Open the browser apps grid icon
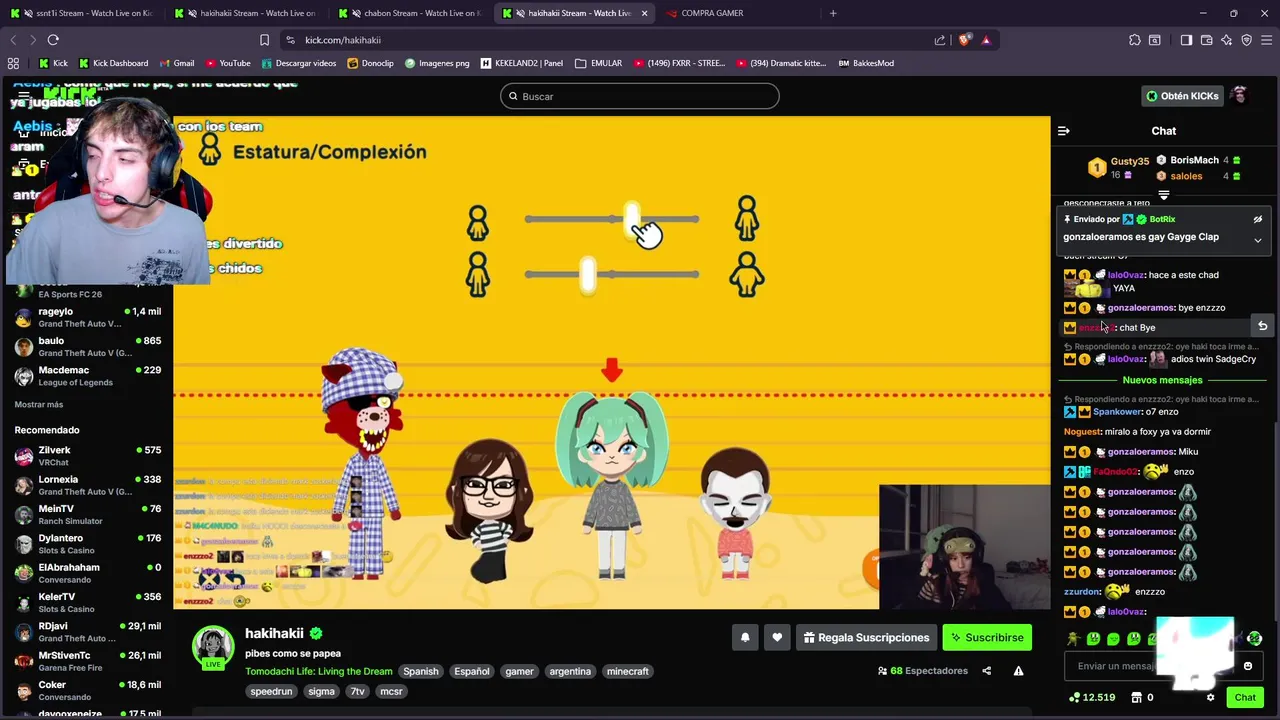The width and height of the screenshot is (1280, 720). tap(13, 63)
